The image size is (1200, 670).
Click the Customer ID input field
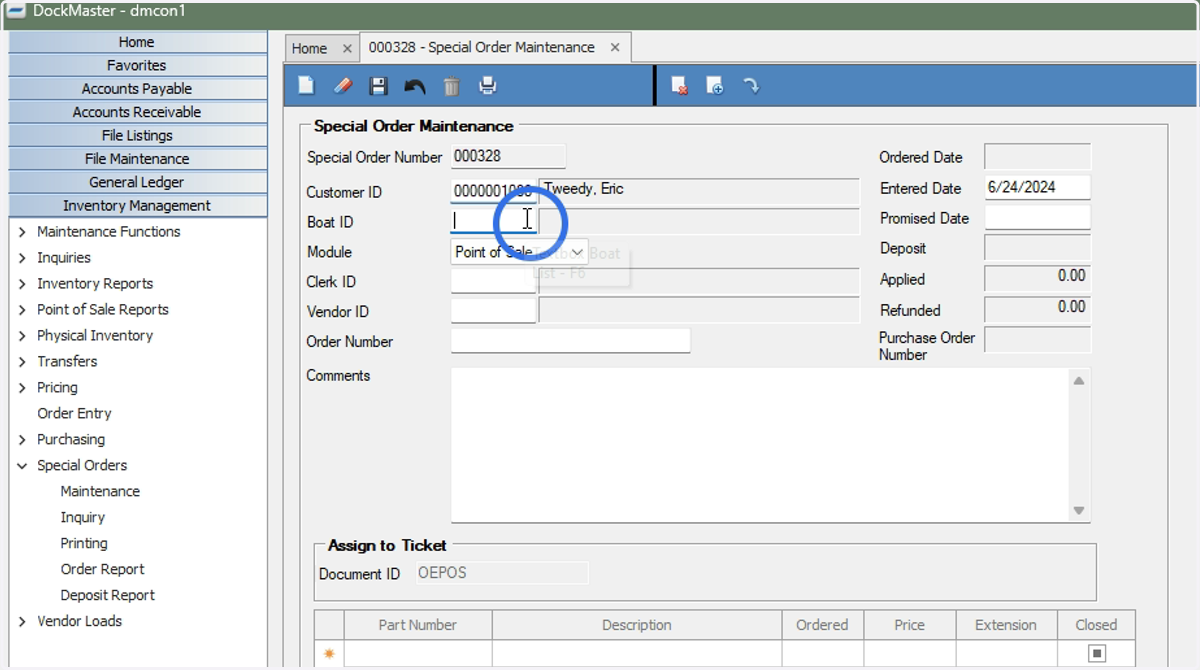pos(494,191)
